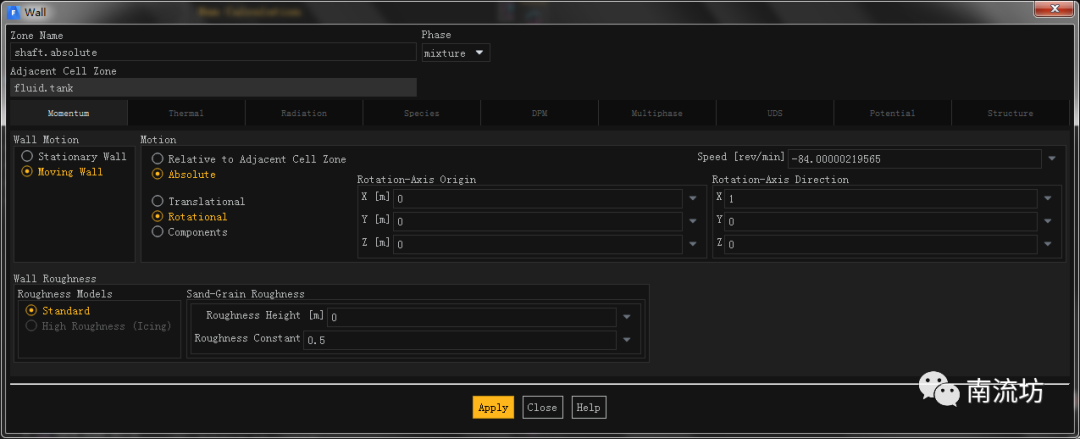Click the Rotation-Axis Direction Y field
The width and height of the screenshot is (1080, 439).
pos(881,221)
